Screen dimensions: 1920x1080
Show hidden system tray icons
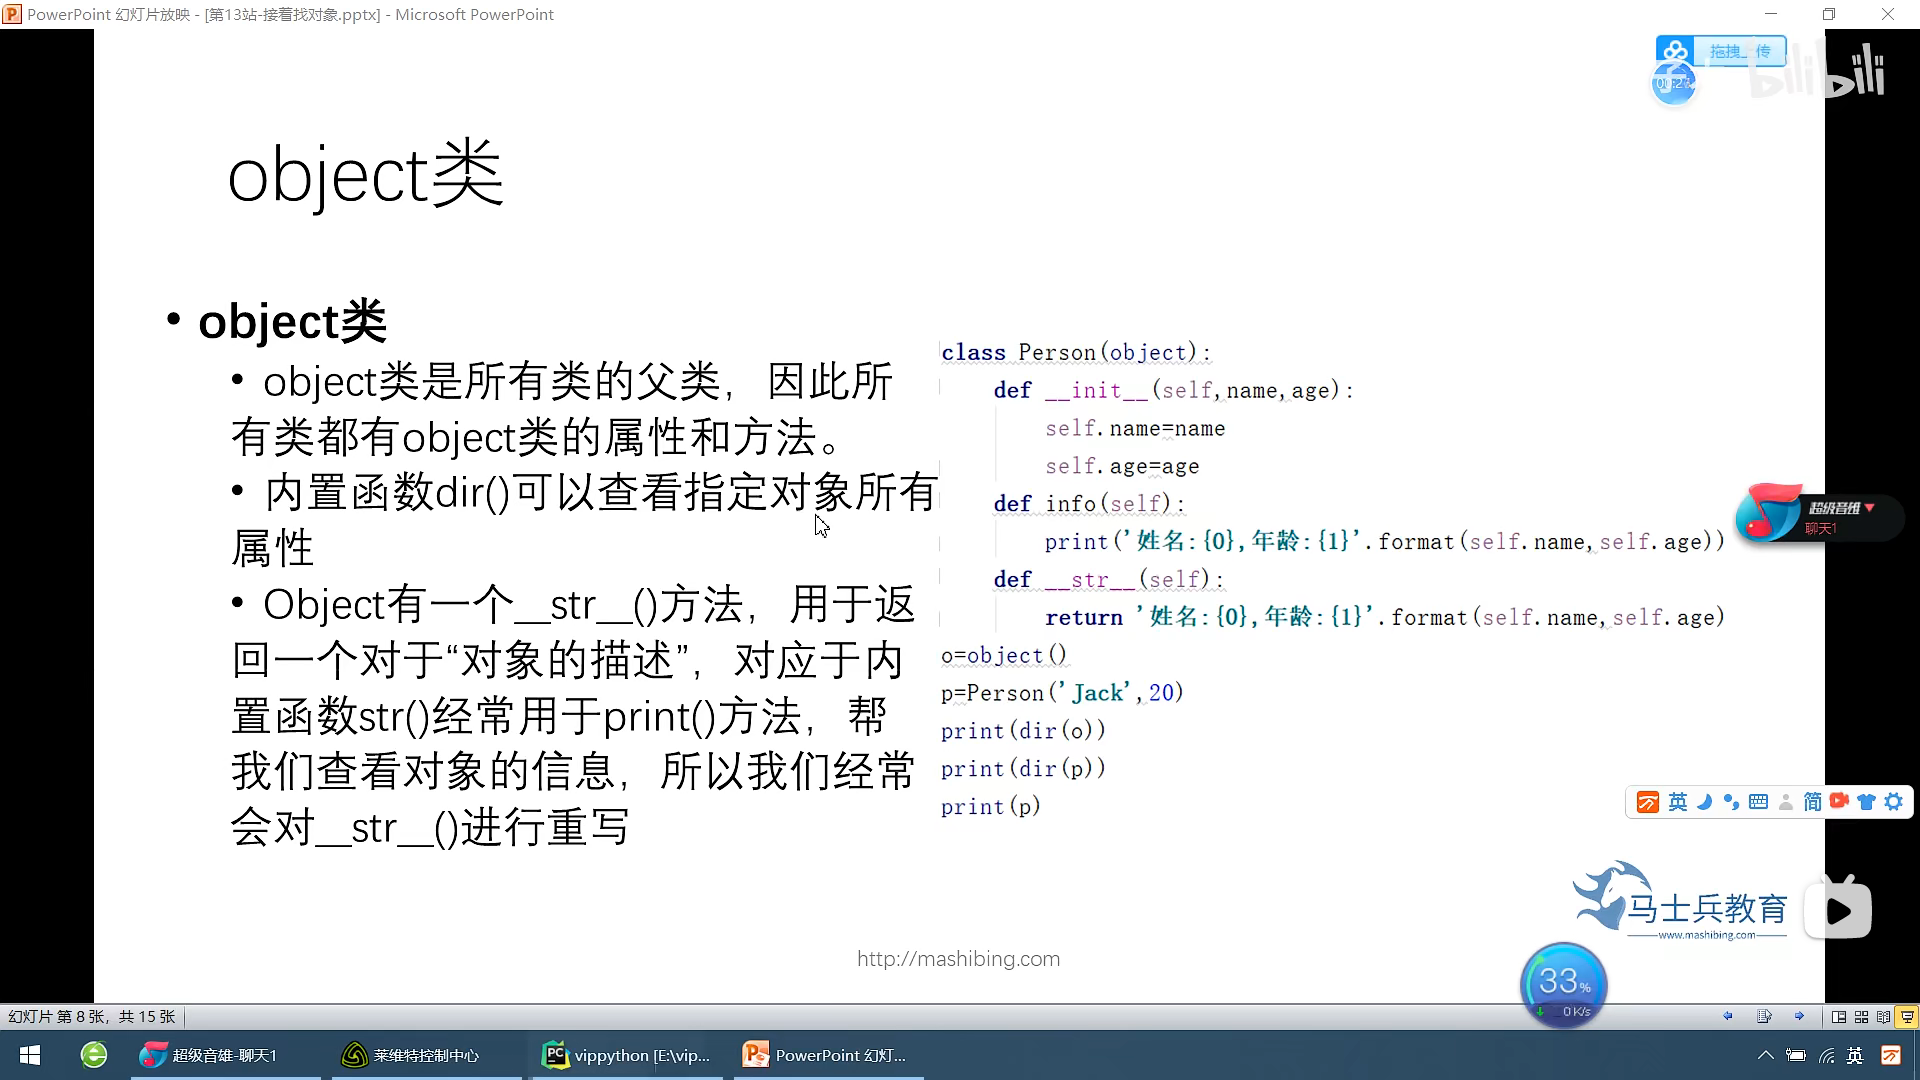pyautogui.click(x=1766, y=1055)
